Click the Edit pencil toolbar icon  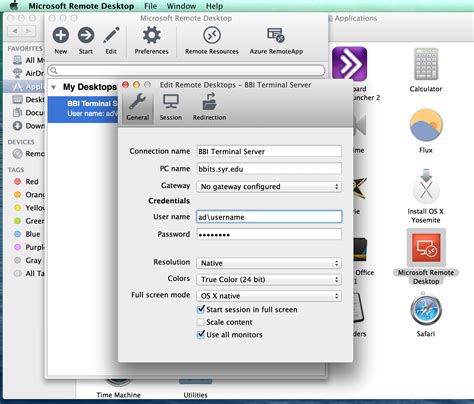[x=111, y=35]
